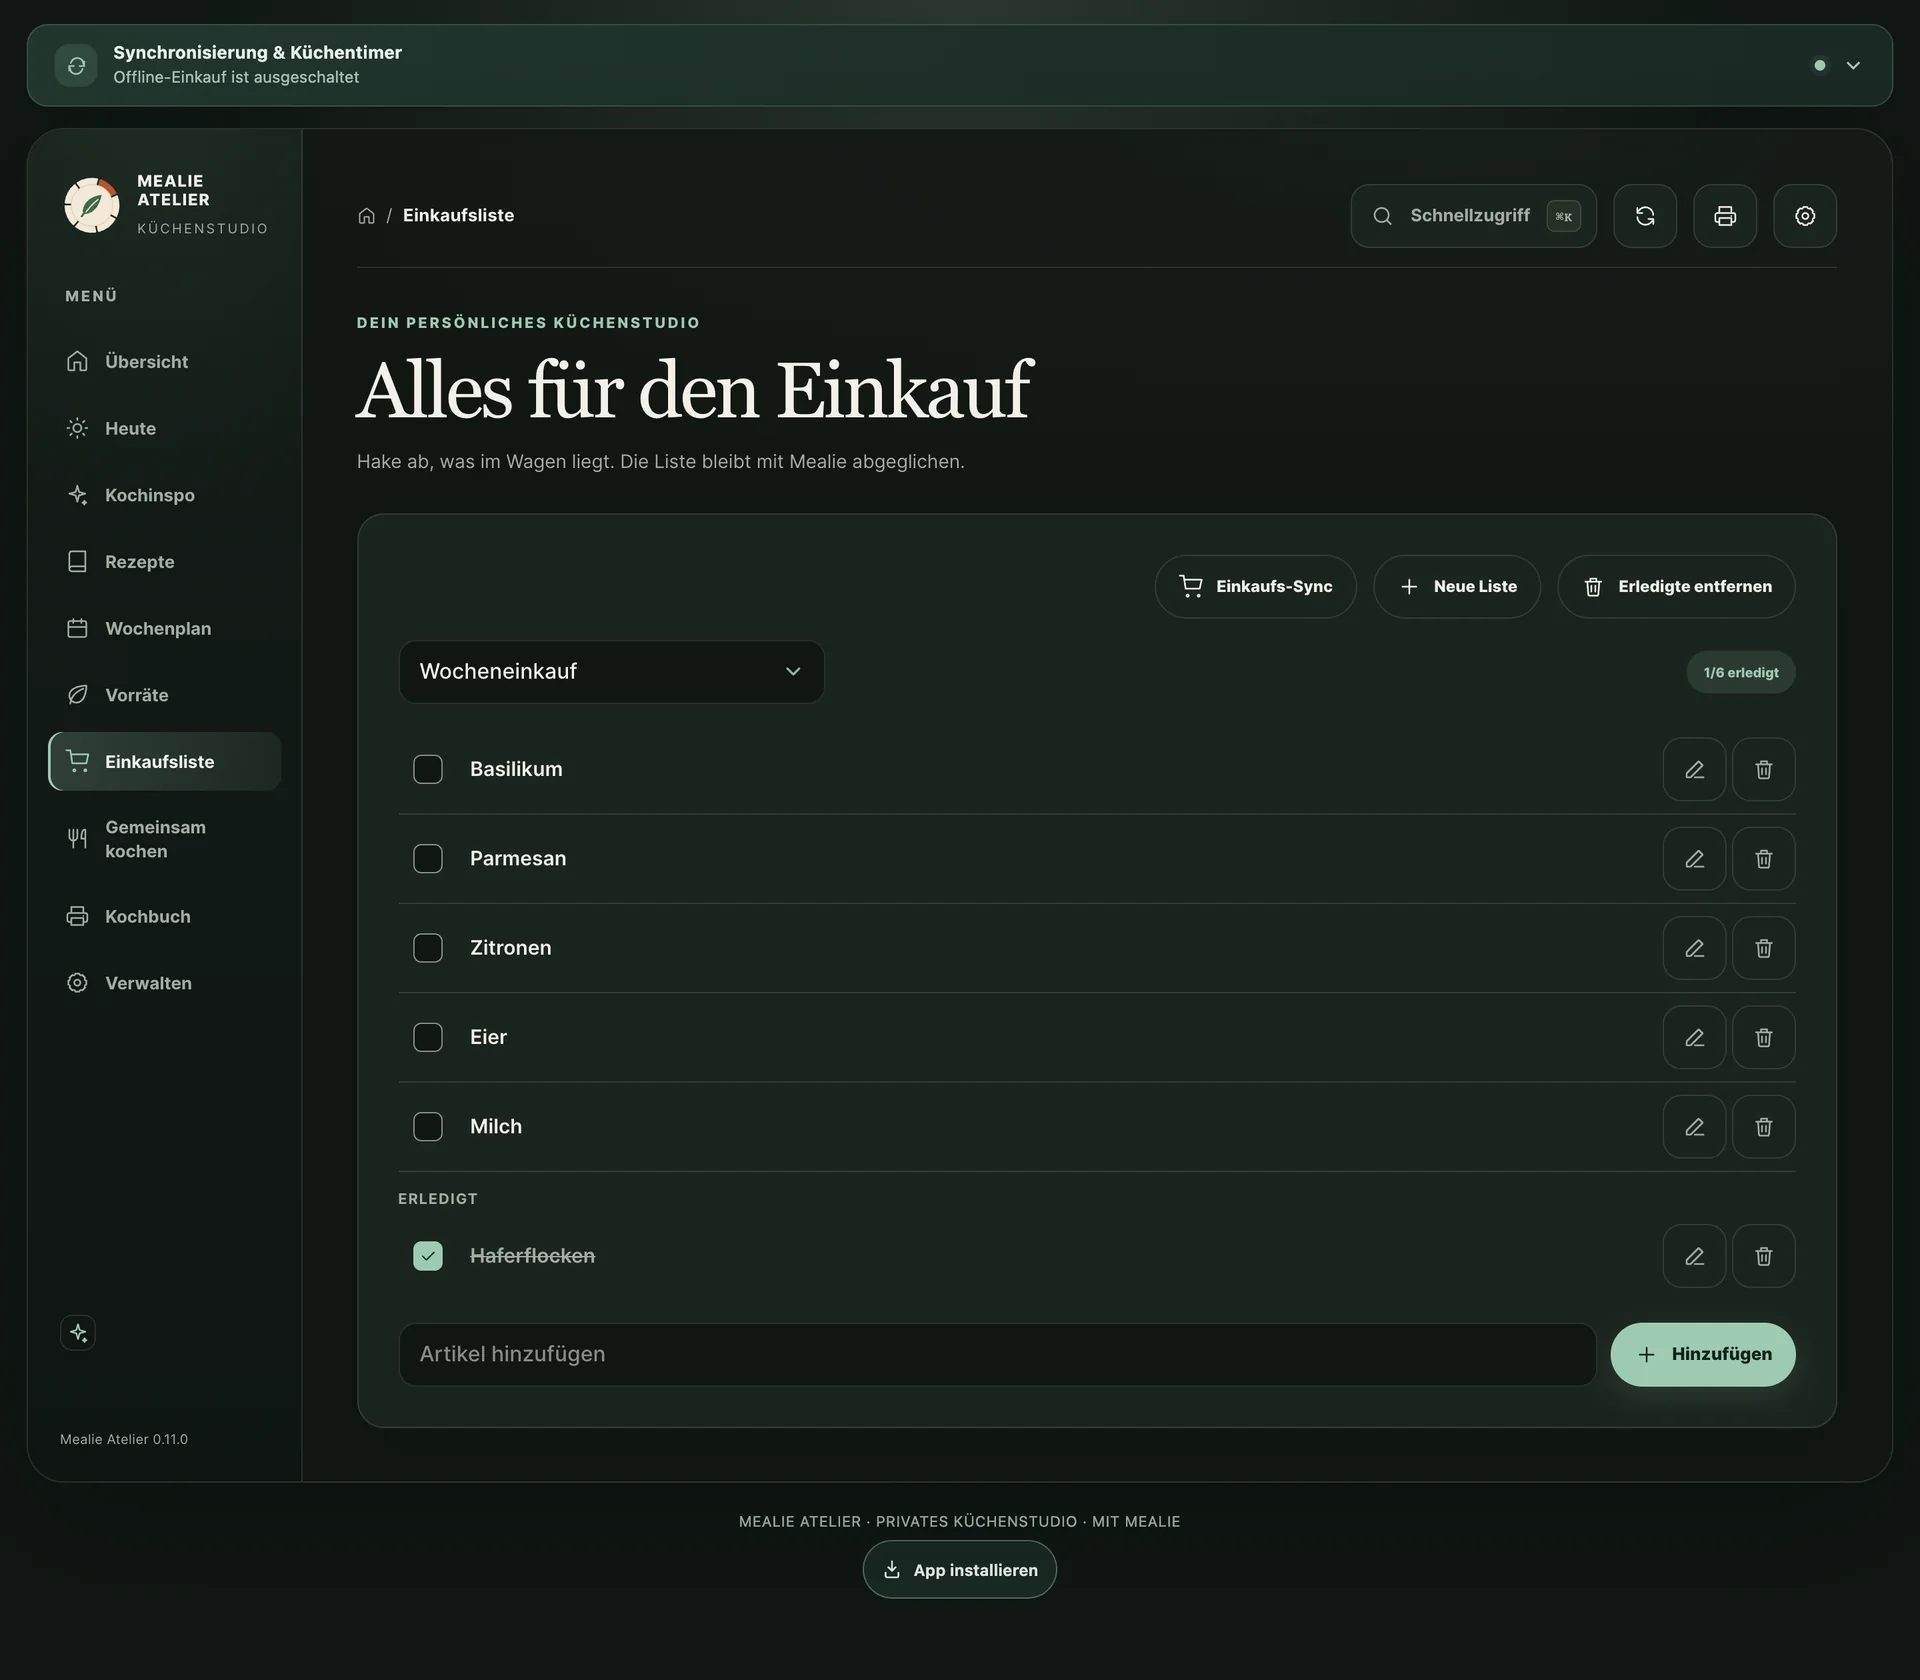
Task: Edit the Zitronen item
Action: tap(1694, 948)
